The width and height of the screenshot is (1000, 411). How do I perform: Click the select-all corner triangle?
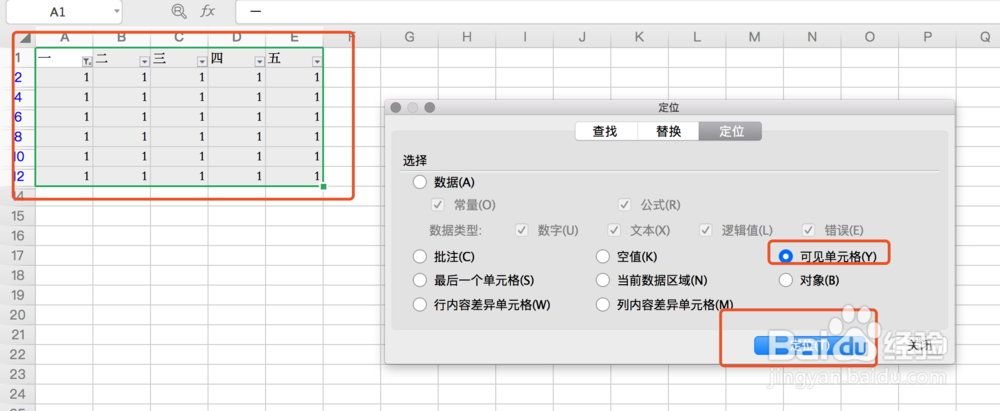click(24, 38)
